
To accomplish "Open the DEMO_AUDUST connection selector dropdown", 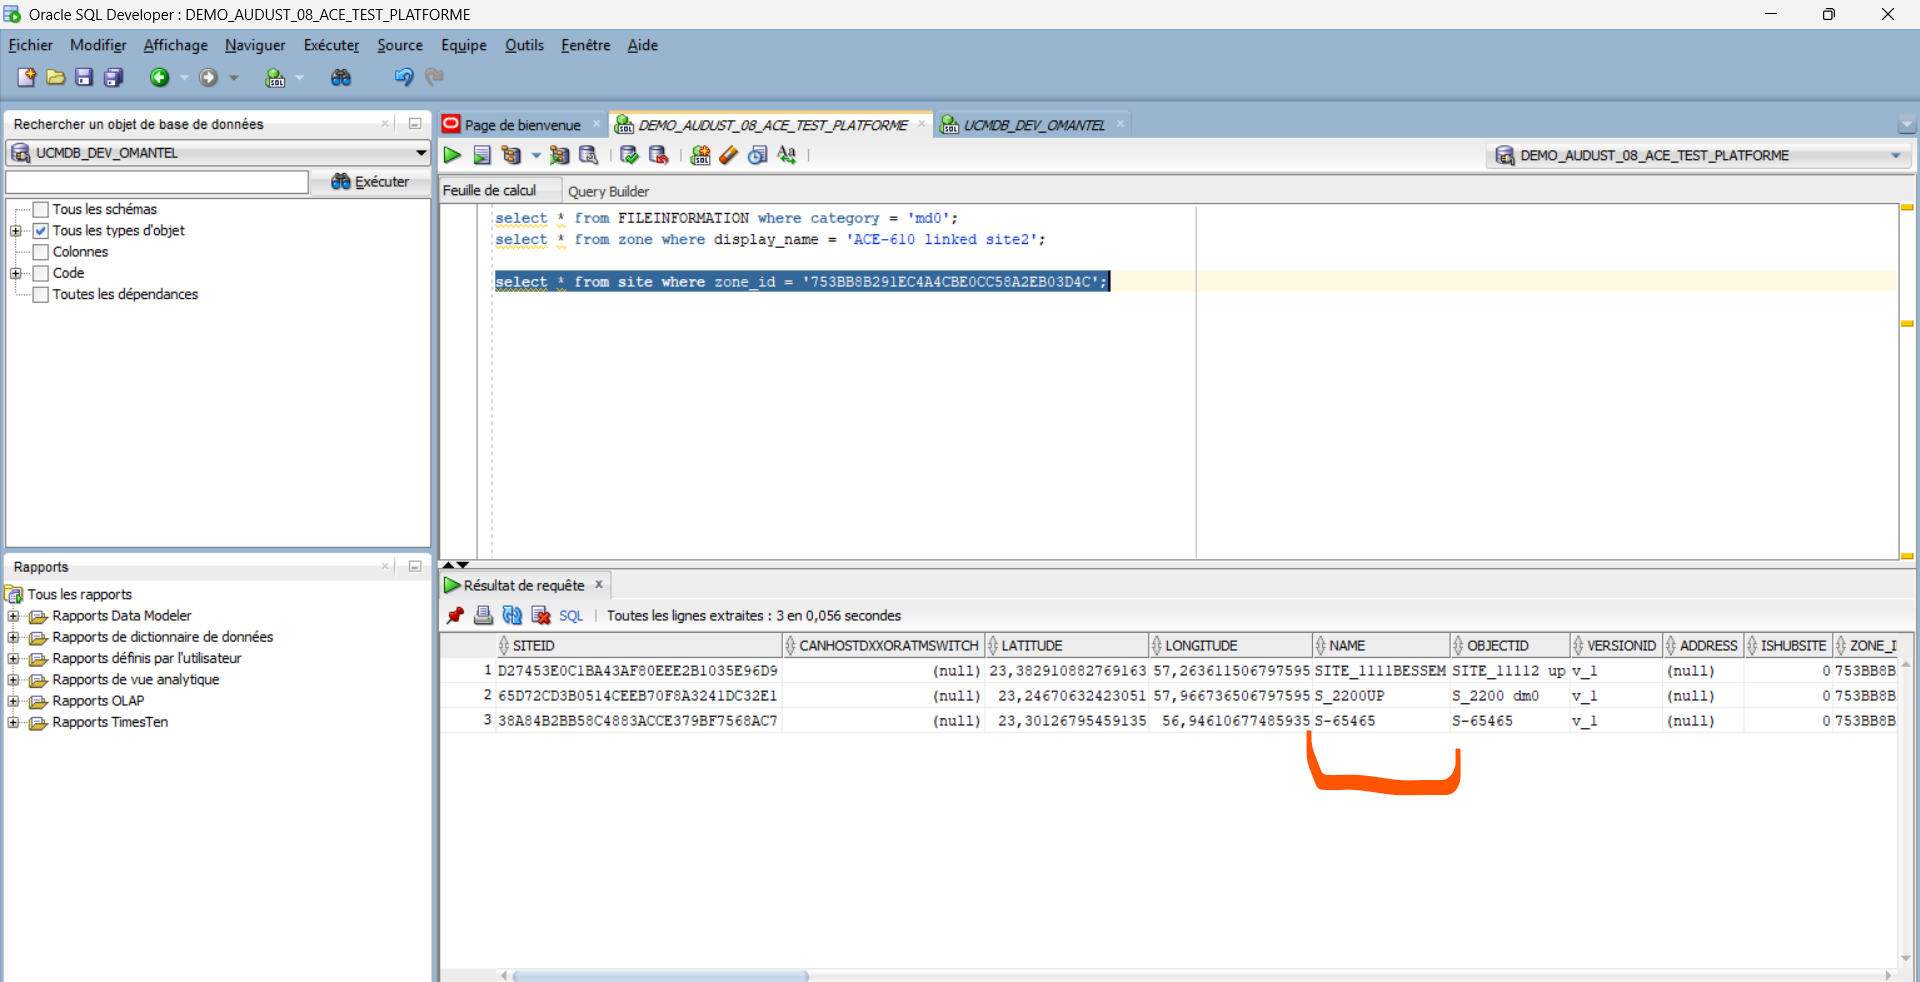I will coord(1895,156).
